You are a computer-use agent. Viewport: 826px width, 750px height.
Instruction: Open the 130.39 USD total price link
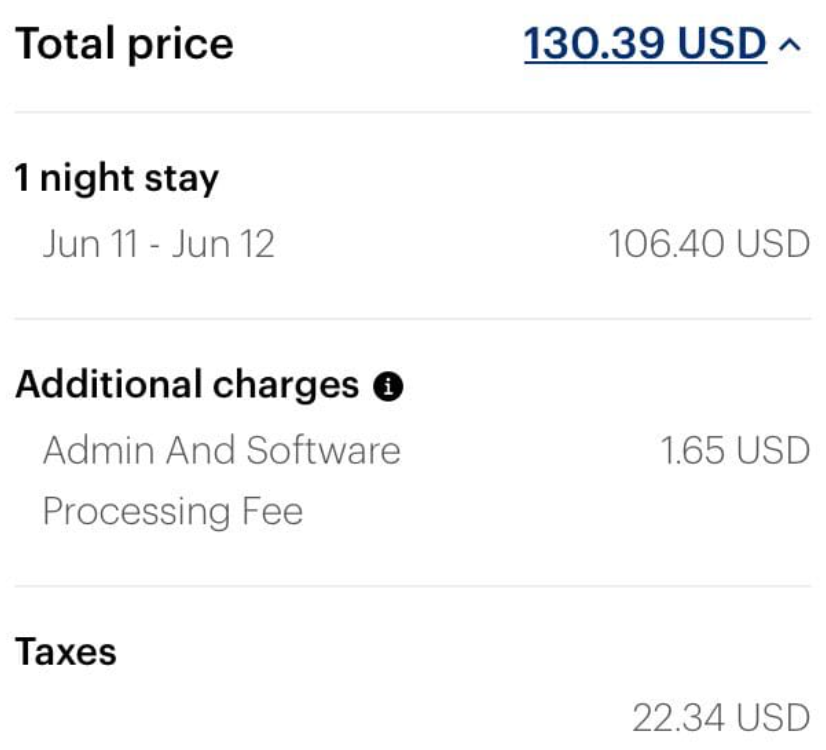tap(645, 44)
